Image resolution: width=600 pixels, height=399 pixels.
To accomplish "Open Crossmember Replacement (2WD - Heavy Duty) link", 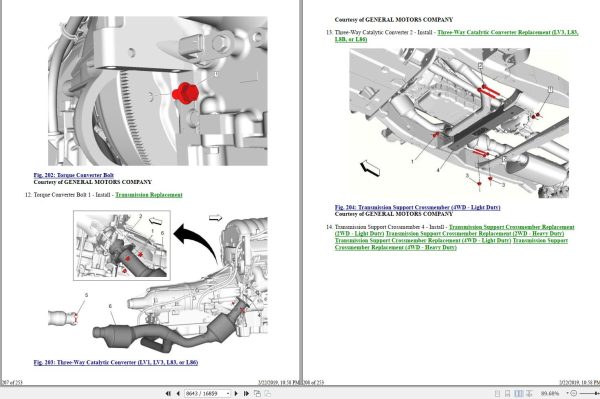I will tap(474, 234).
